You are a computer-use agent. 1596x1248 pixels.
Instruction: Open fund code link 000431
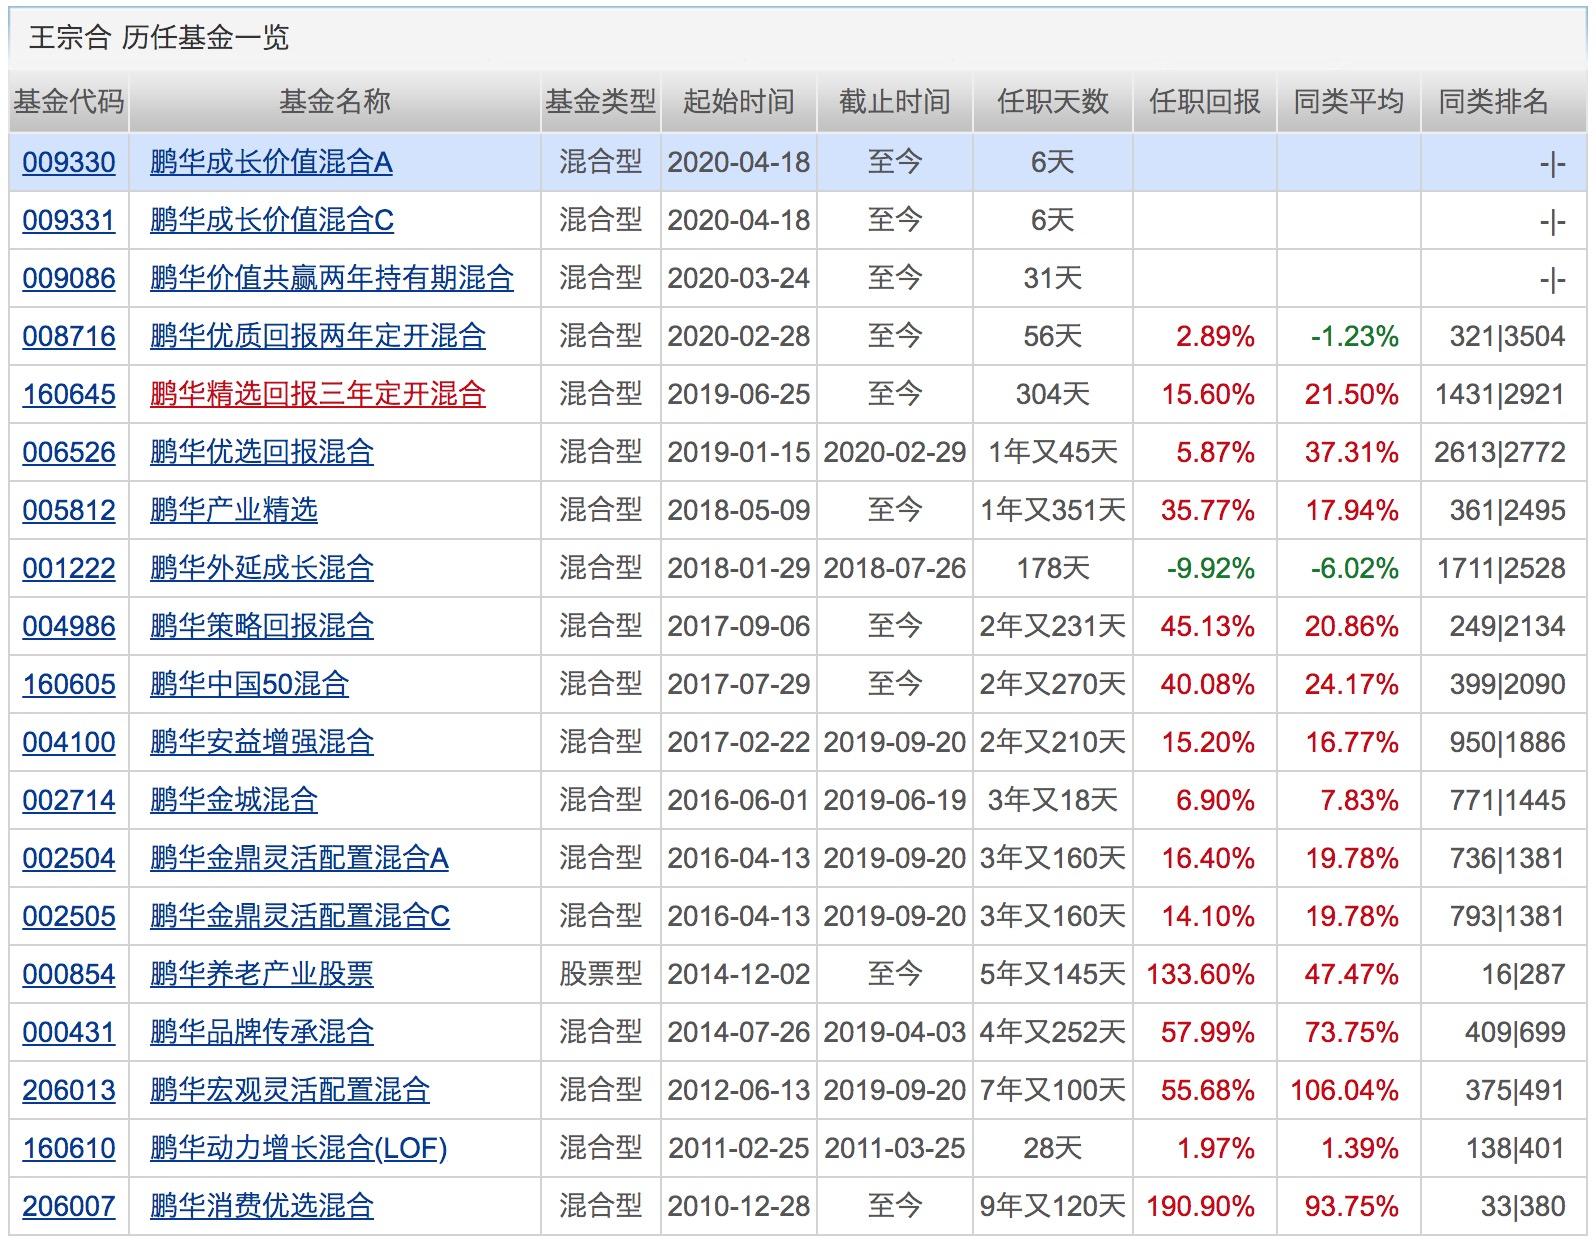tap(69, 1032)
